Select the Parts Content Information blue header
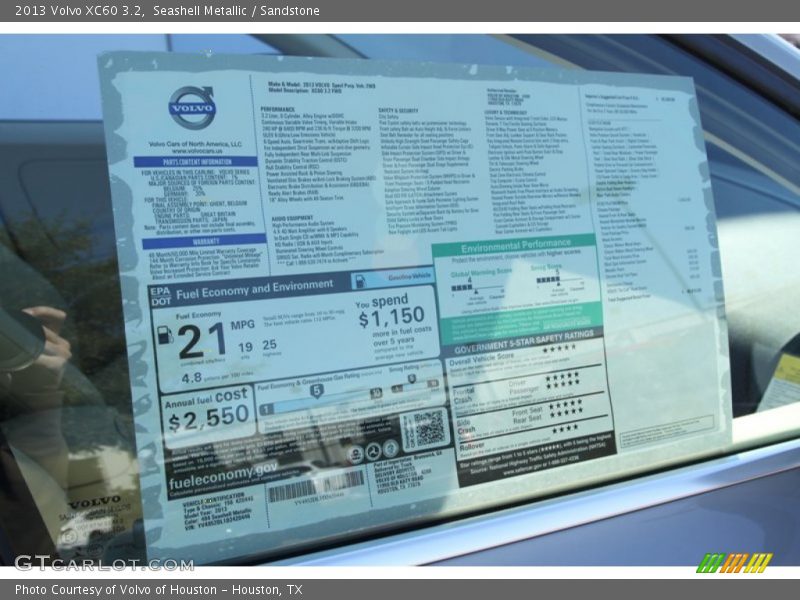 [x=196, y=162]
